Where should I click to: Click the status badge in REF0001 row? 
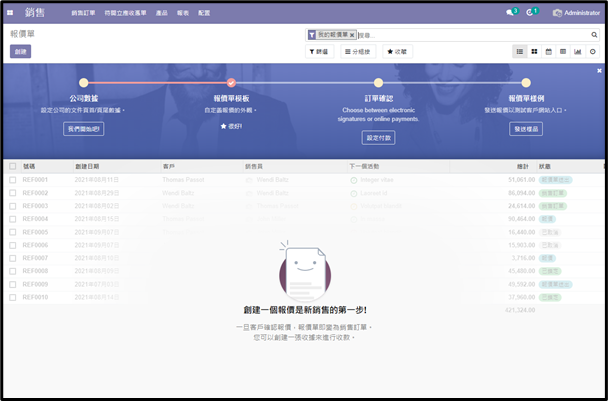pyautogui.click(x=555, y=180)
